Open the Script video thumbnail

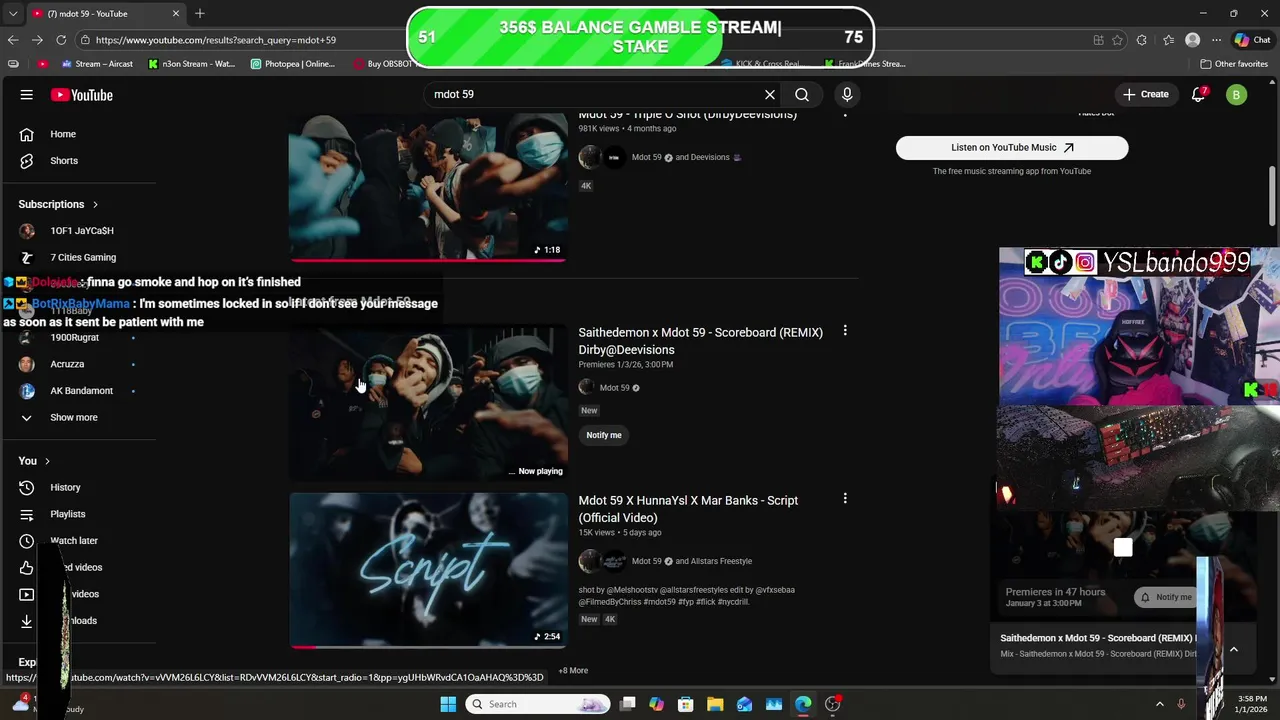tap(428, 570)
